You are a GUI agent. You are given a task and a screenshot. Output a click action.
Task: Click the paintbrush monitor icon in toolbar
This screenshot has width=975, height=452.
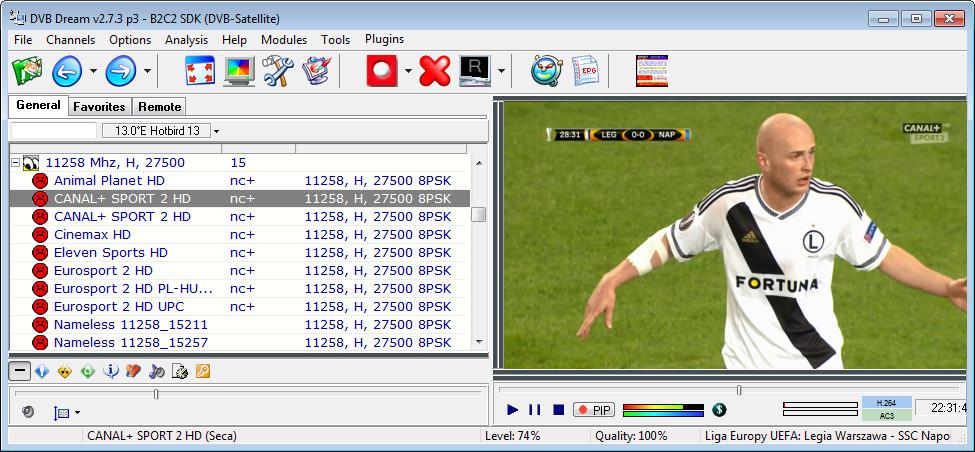[317, 71]
